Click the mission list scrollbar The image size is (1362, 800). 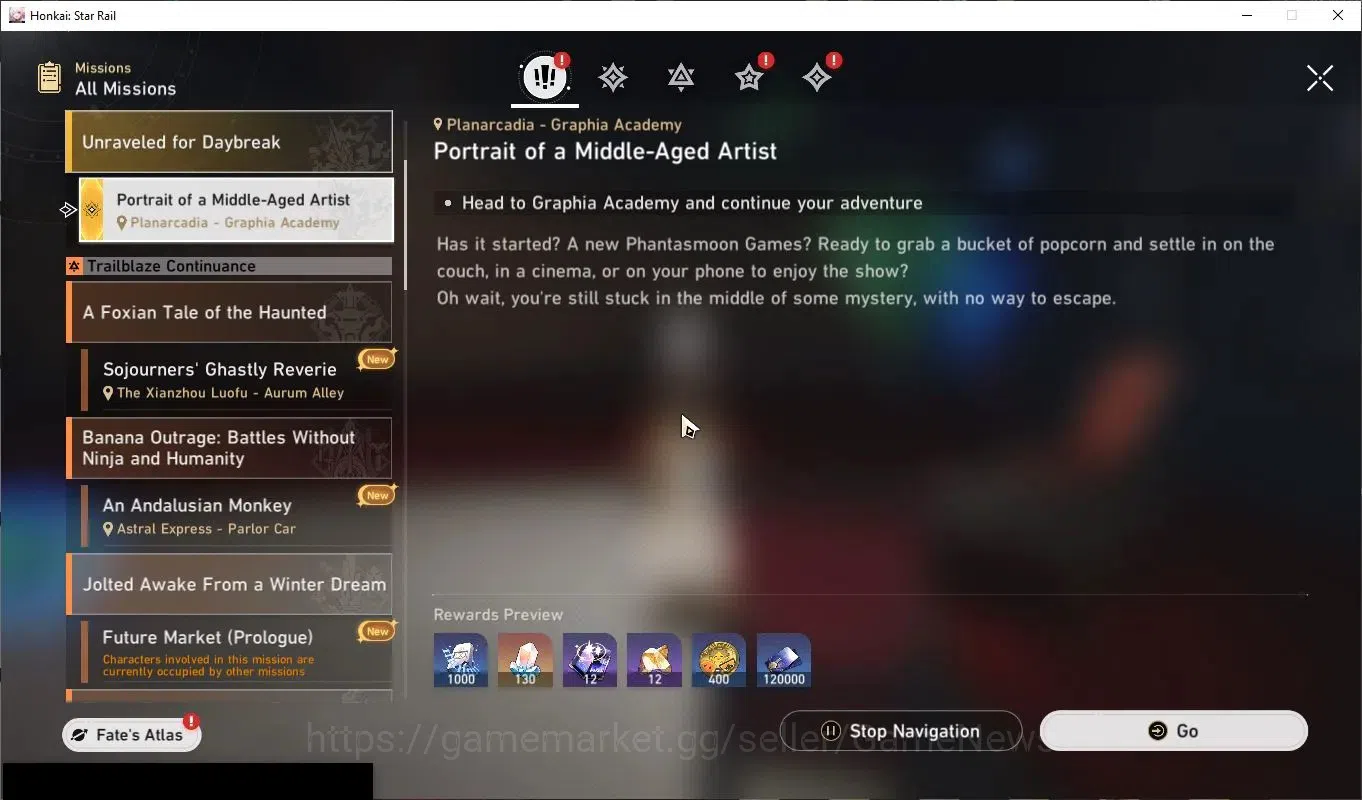(x=405, y=225)
